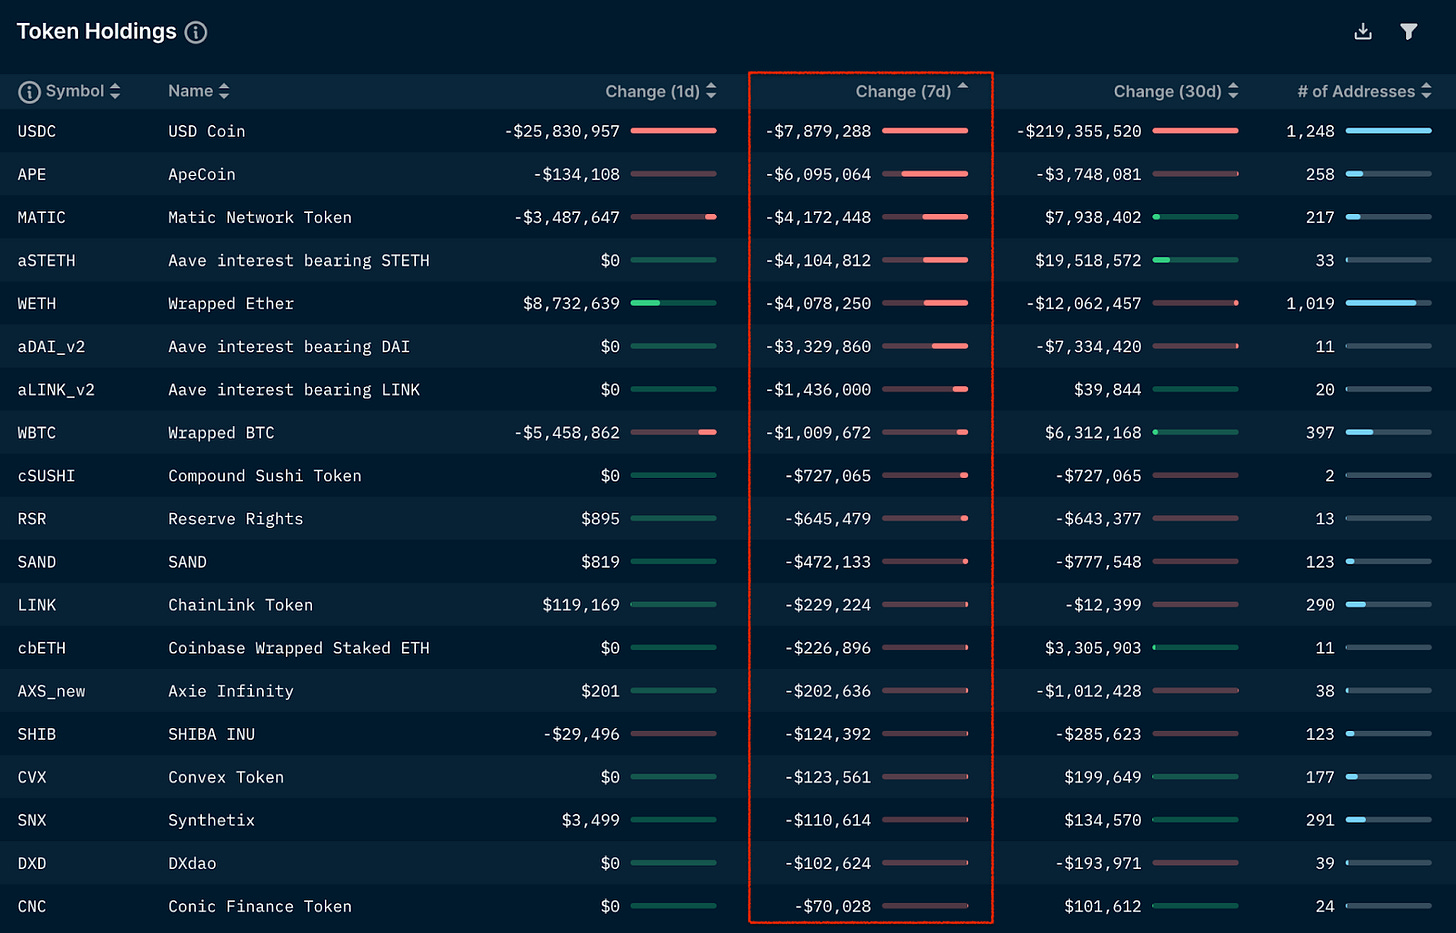Sort by Change (30d) arrows
This screenshot has height=933, width=1456.
pyautogui.click(x=1233, y=91)
